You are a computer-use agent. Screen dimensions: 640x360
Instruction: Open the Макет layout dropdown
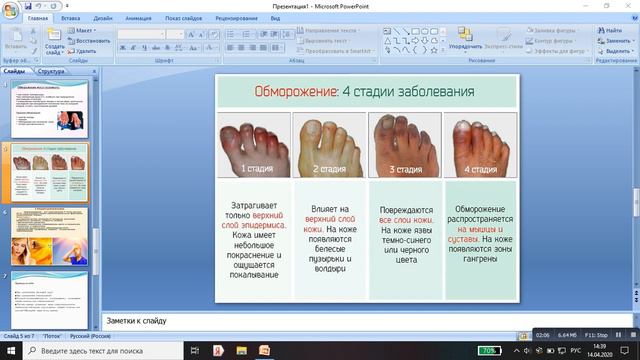82,31
